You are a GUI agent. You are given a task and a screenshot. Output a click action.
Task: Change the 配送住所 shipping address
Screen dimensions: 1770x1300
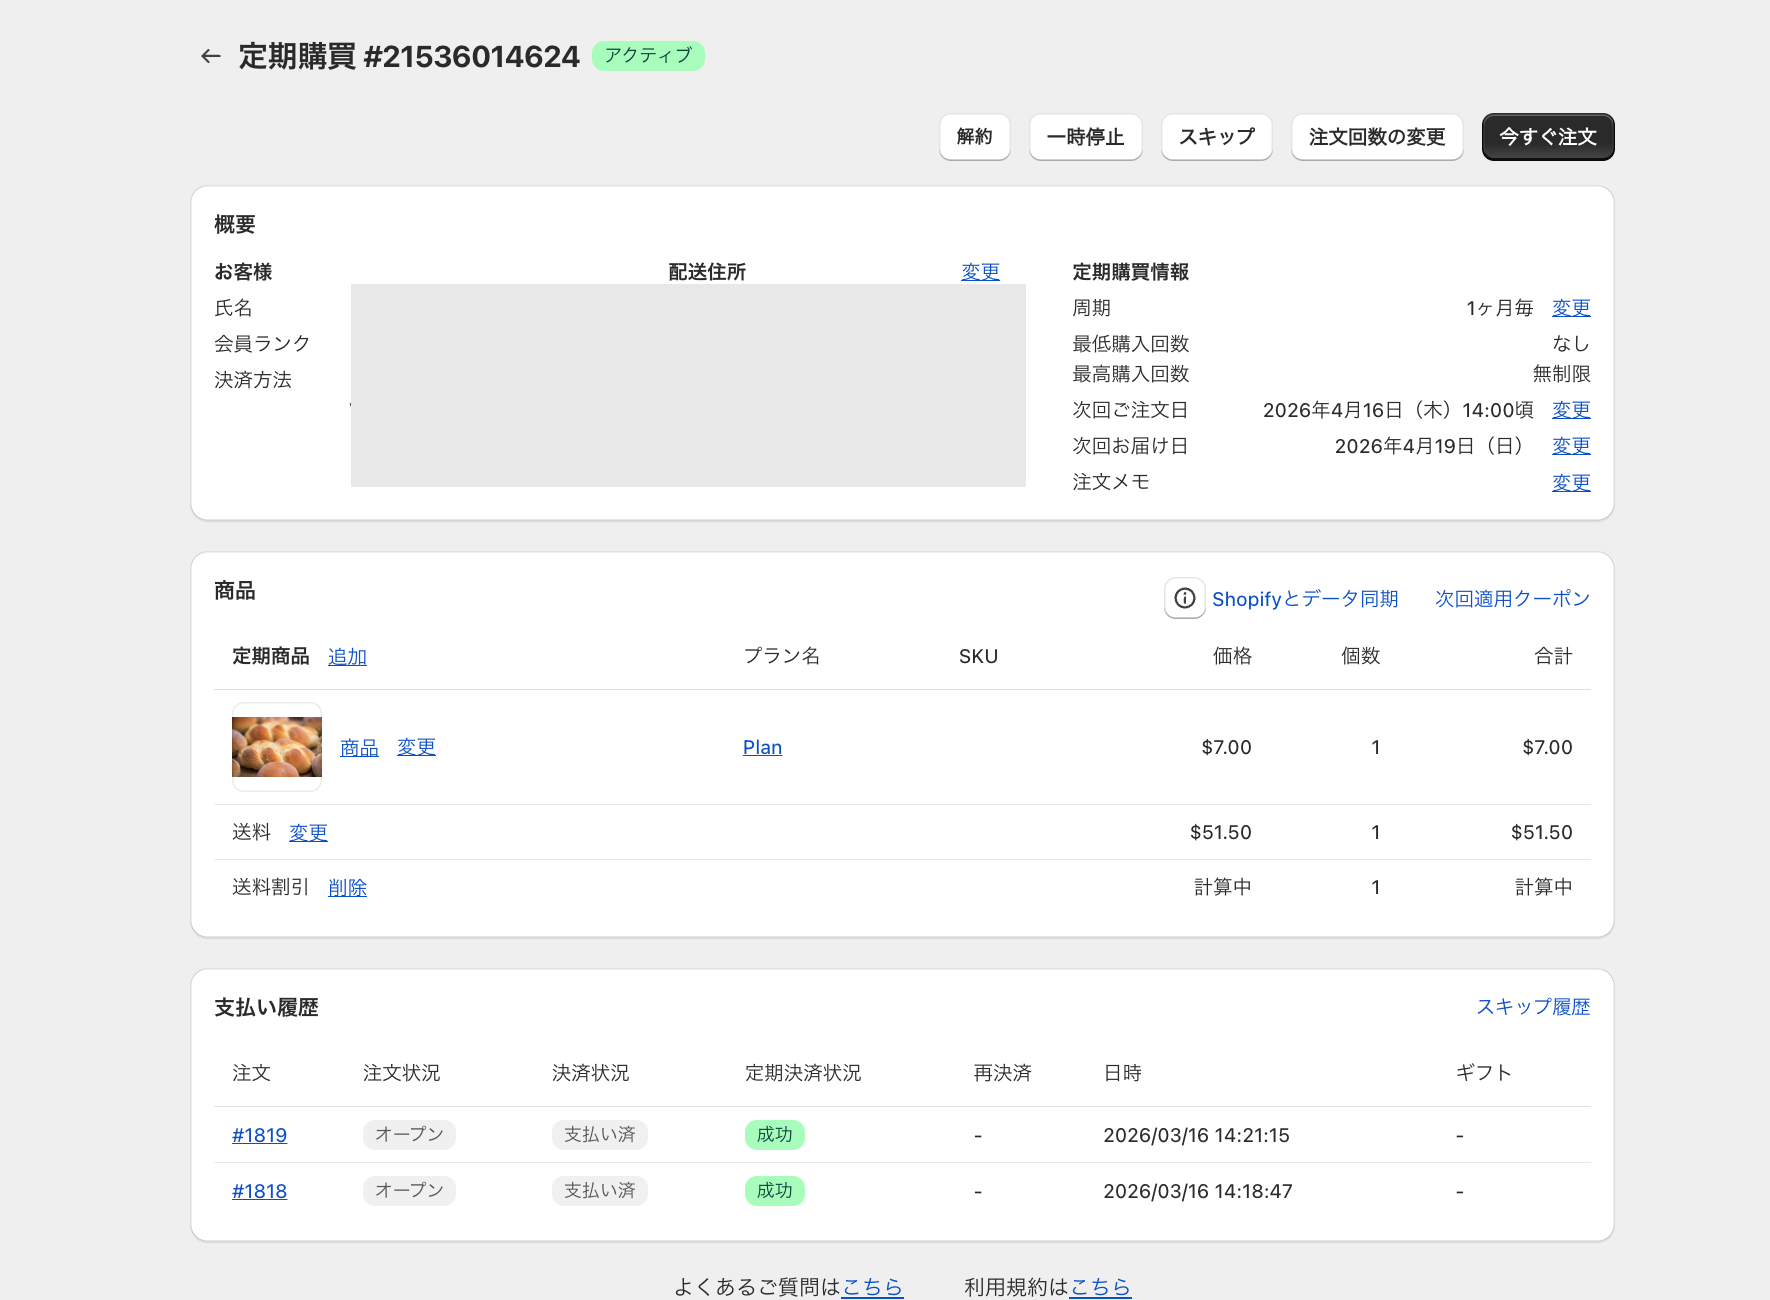[x=980, y=272]
